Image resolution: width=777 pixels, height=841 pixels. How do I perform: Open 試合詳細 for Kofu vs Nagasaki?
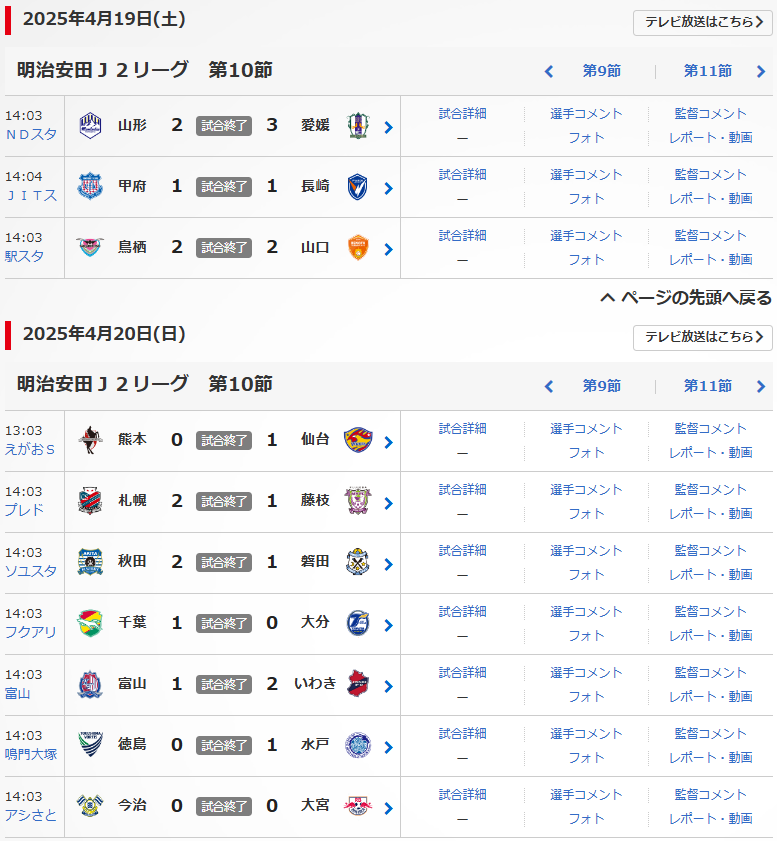[462, 175]
